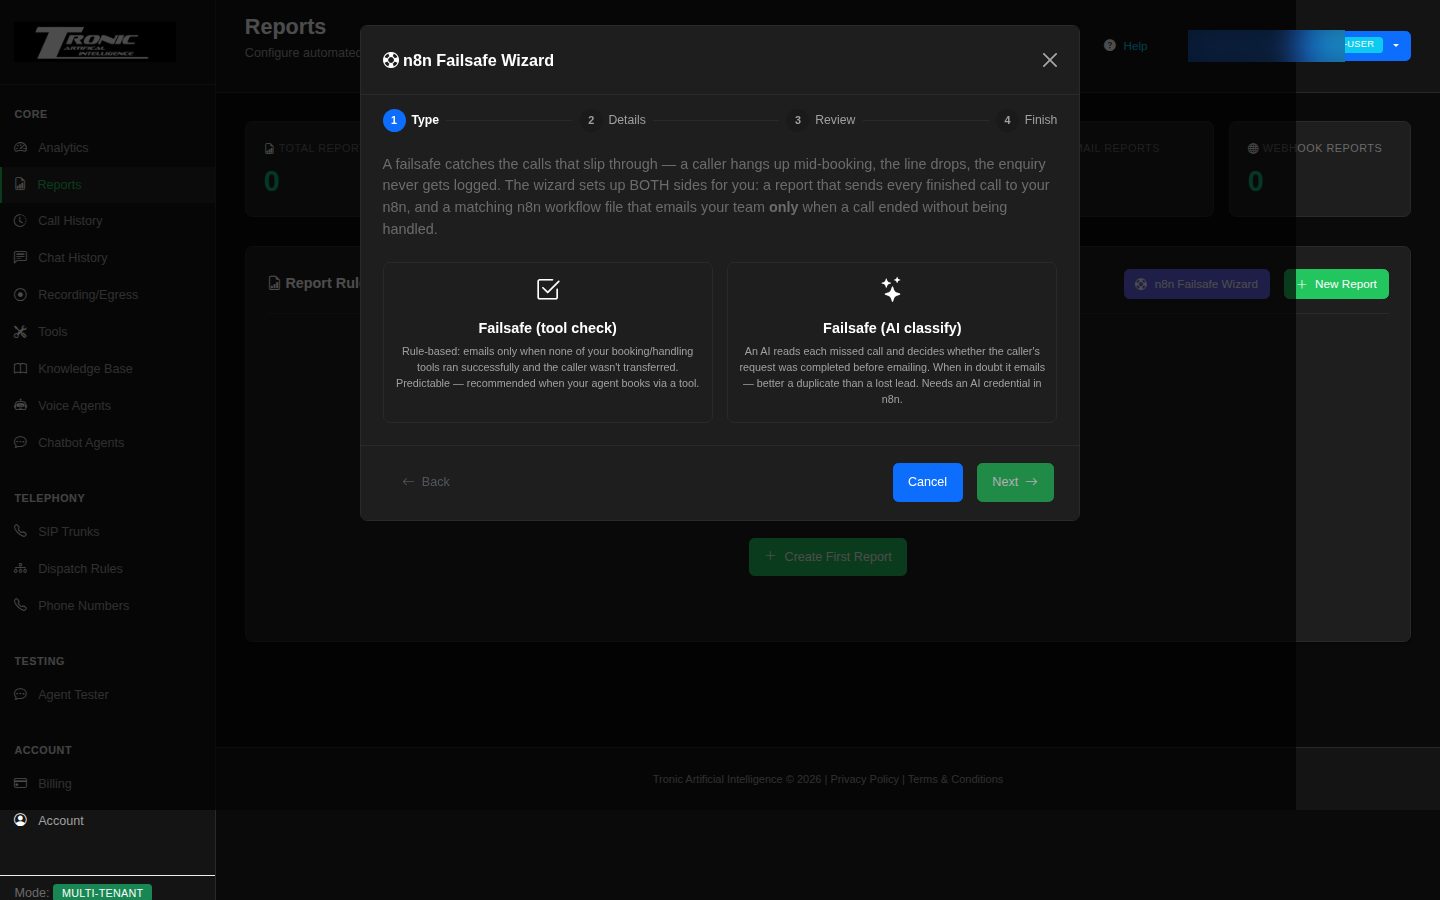
Task: Select the Failsafe (AI classify) option card
Action: 891,342
